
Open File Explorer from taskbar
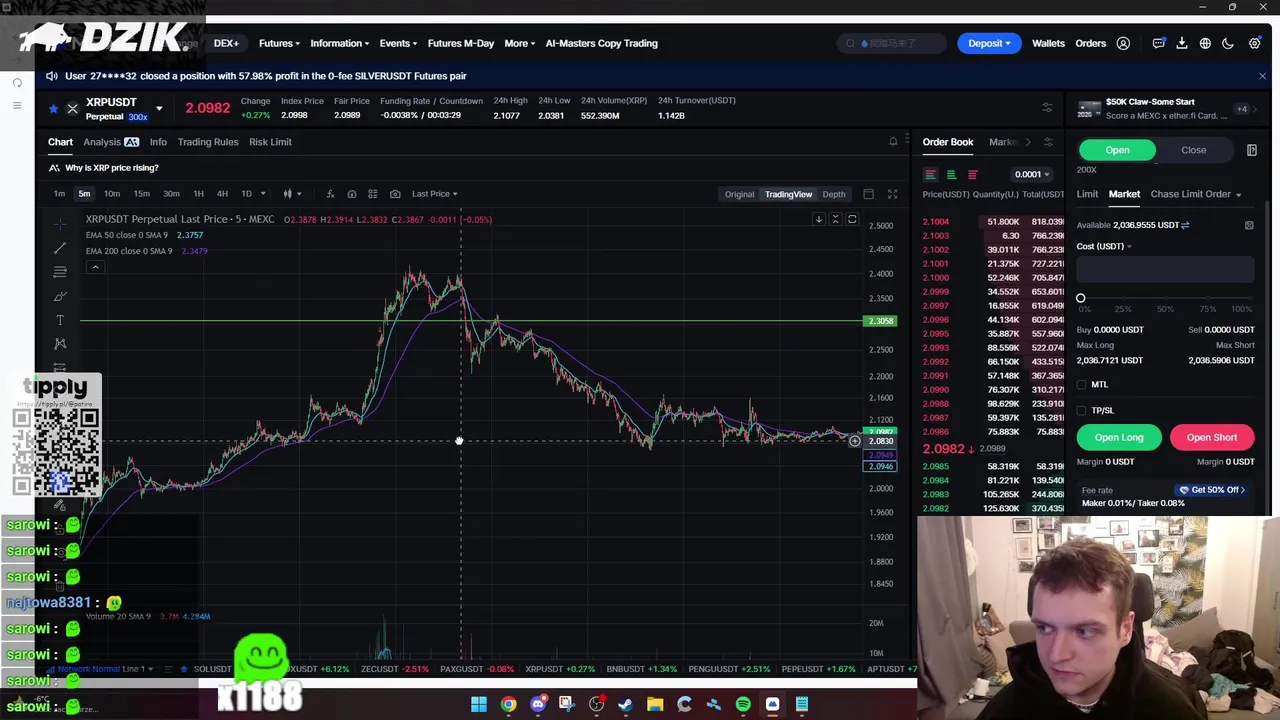(x=655, y=704)
